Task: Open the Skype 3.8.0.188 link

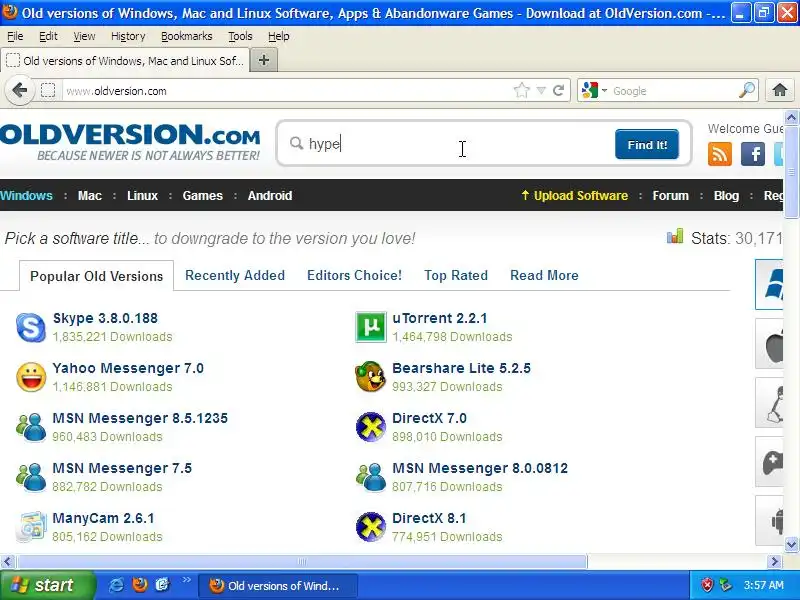Action: click(105, 318)
